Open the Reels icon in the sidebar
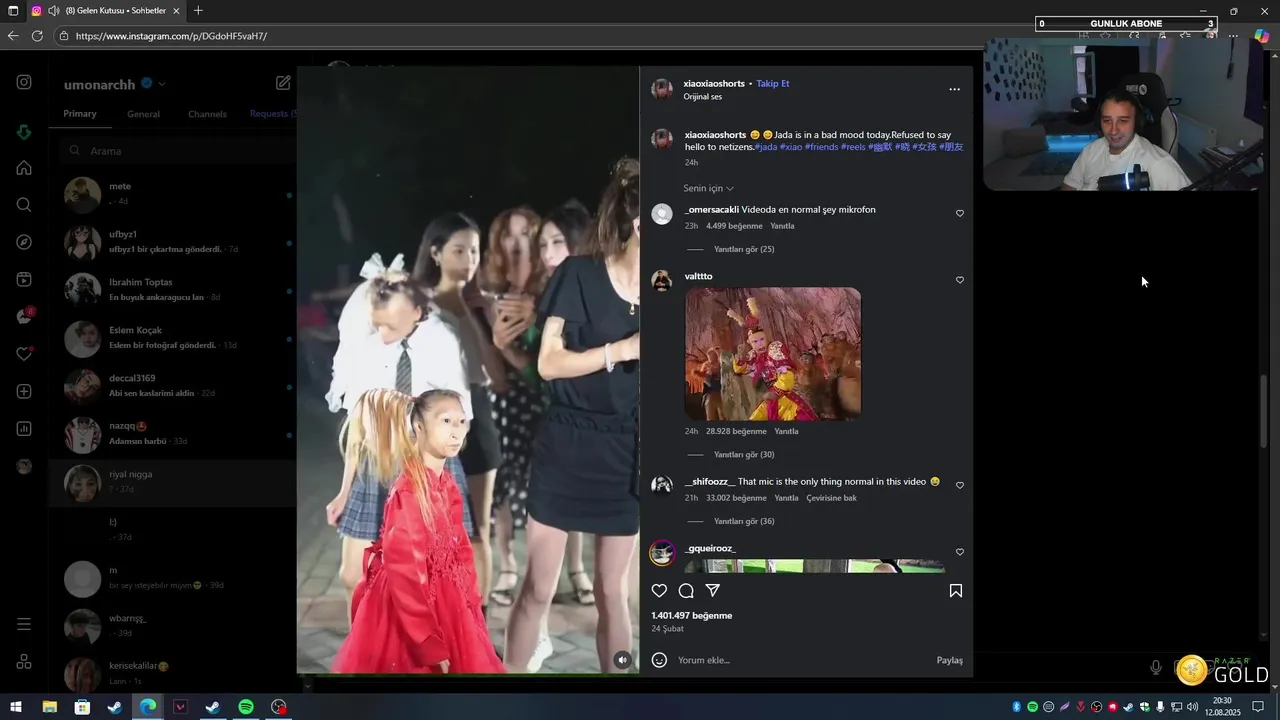This screenshot has height=720, width=1280. (24, 280)
